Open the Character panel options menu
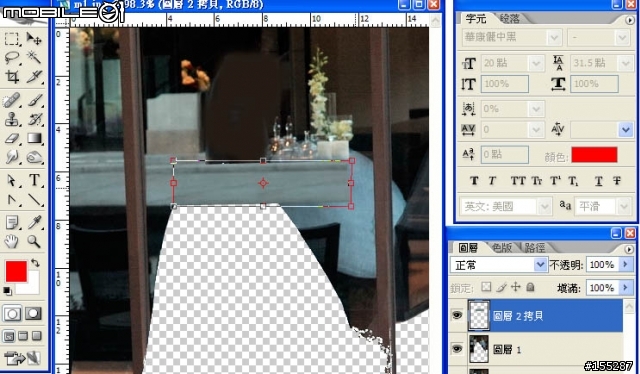Image resolution: width=640 pixels, height=374 pixels. click(629, 20)
